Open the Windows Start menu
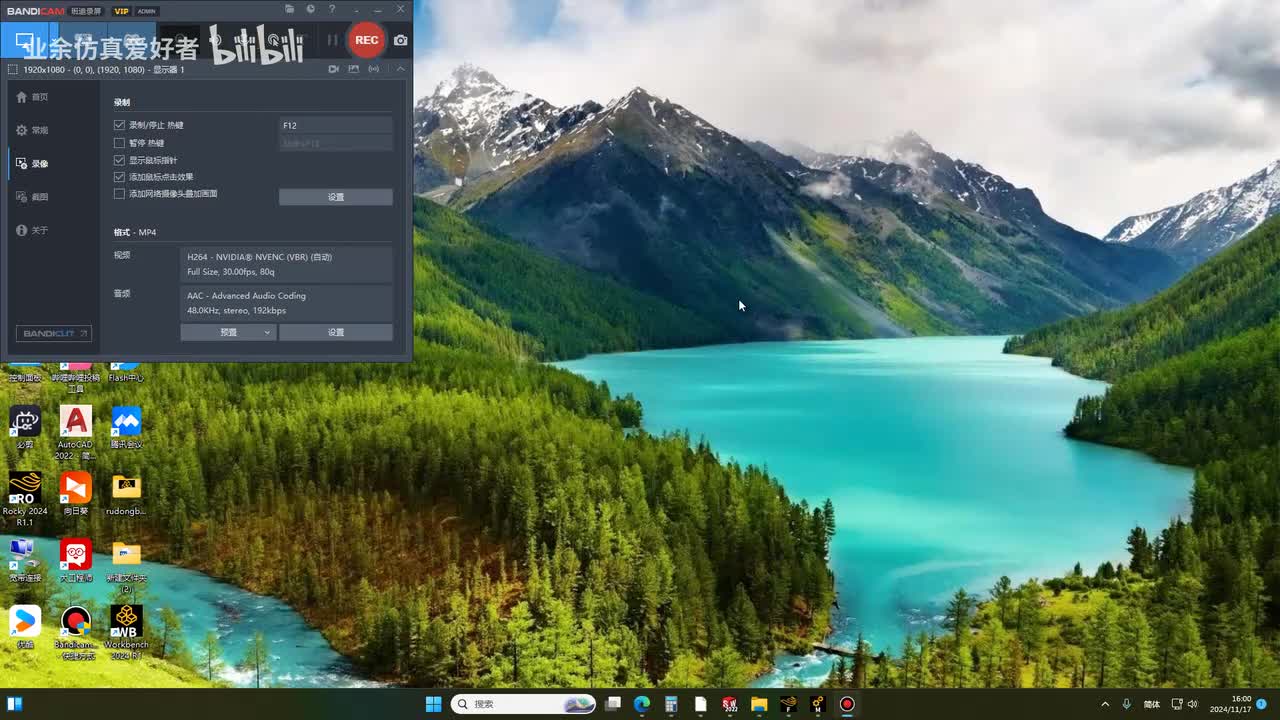1280x720 pixels. pos(433,704)
